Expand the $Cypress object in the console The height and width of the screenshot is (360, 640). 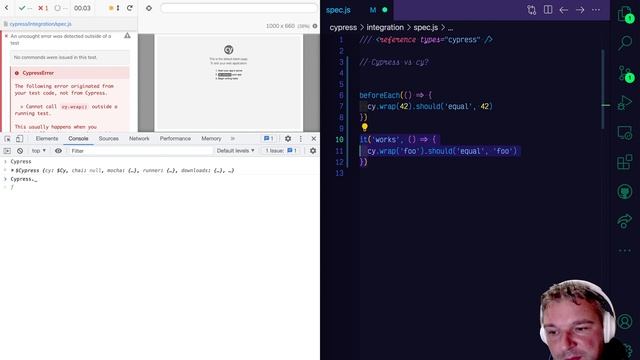13,170
